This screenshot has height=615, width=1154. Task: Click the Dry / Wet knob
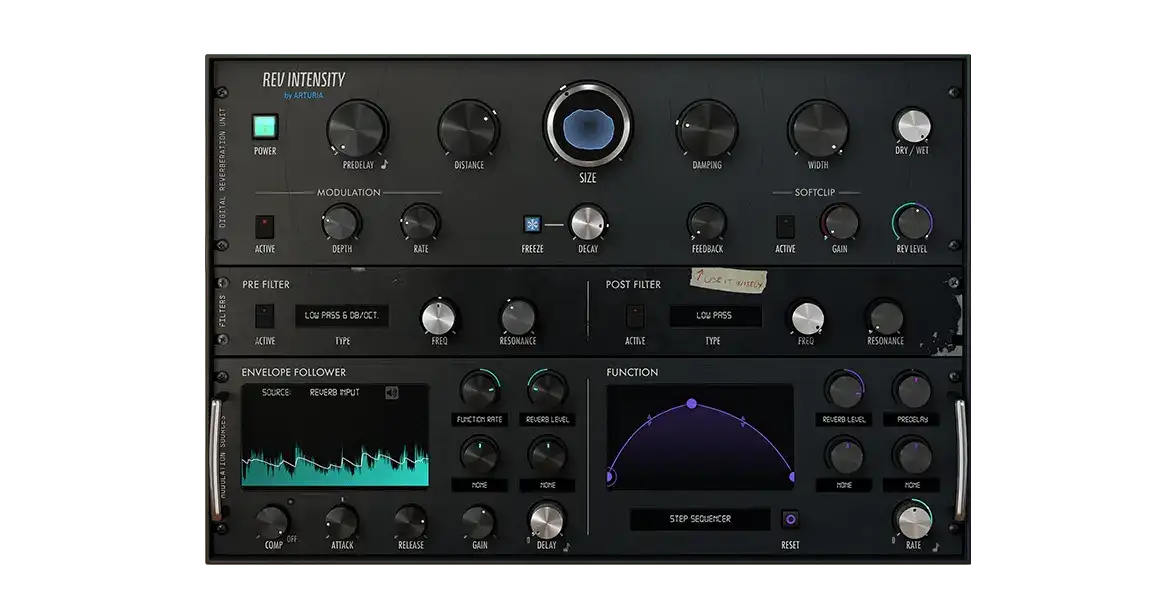pyautogui.click(x=913, y=126)
